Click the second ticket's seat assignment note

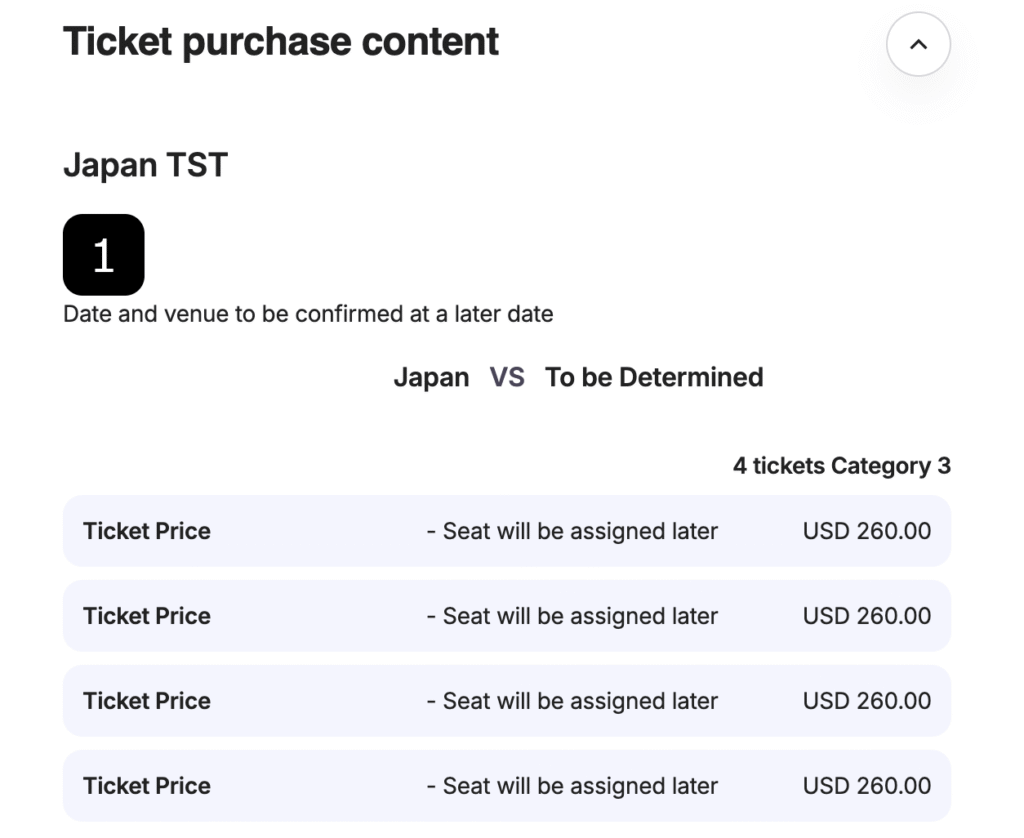pyautogui.click(x=572, y=616)
